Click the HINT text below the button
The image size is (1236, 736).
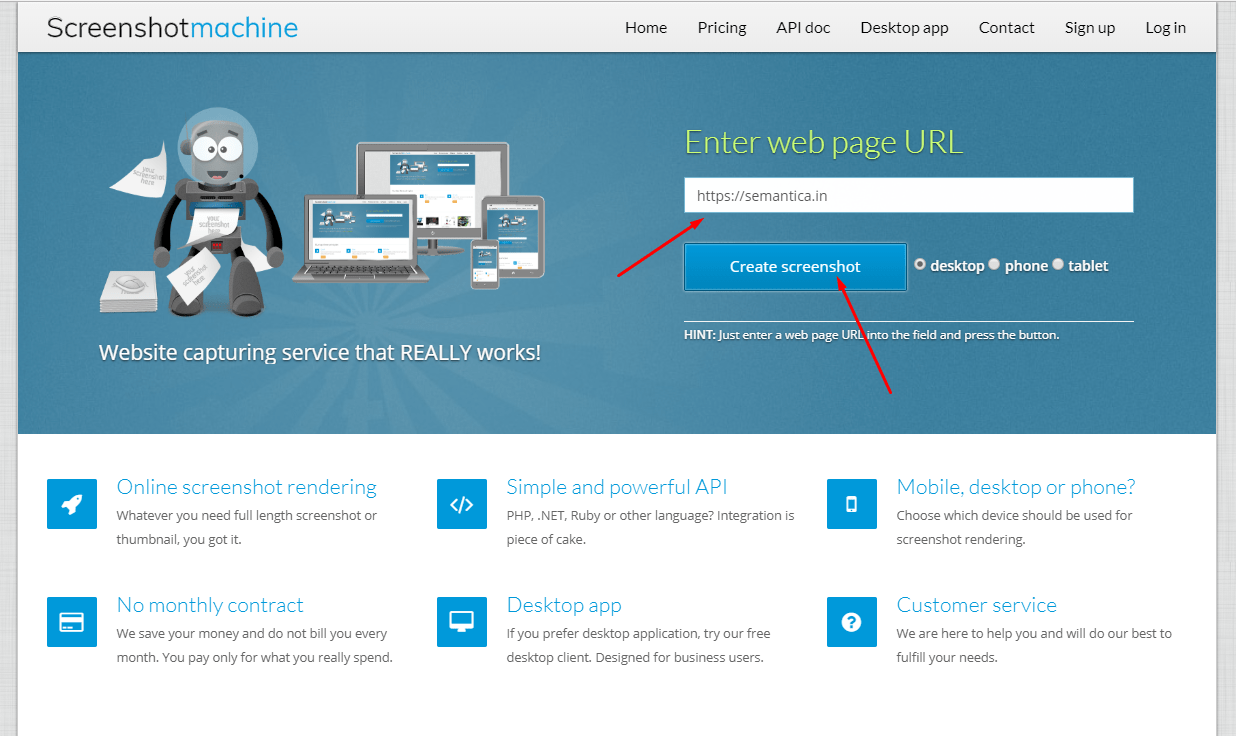point(872,335)
